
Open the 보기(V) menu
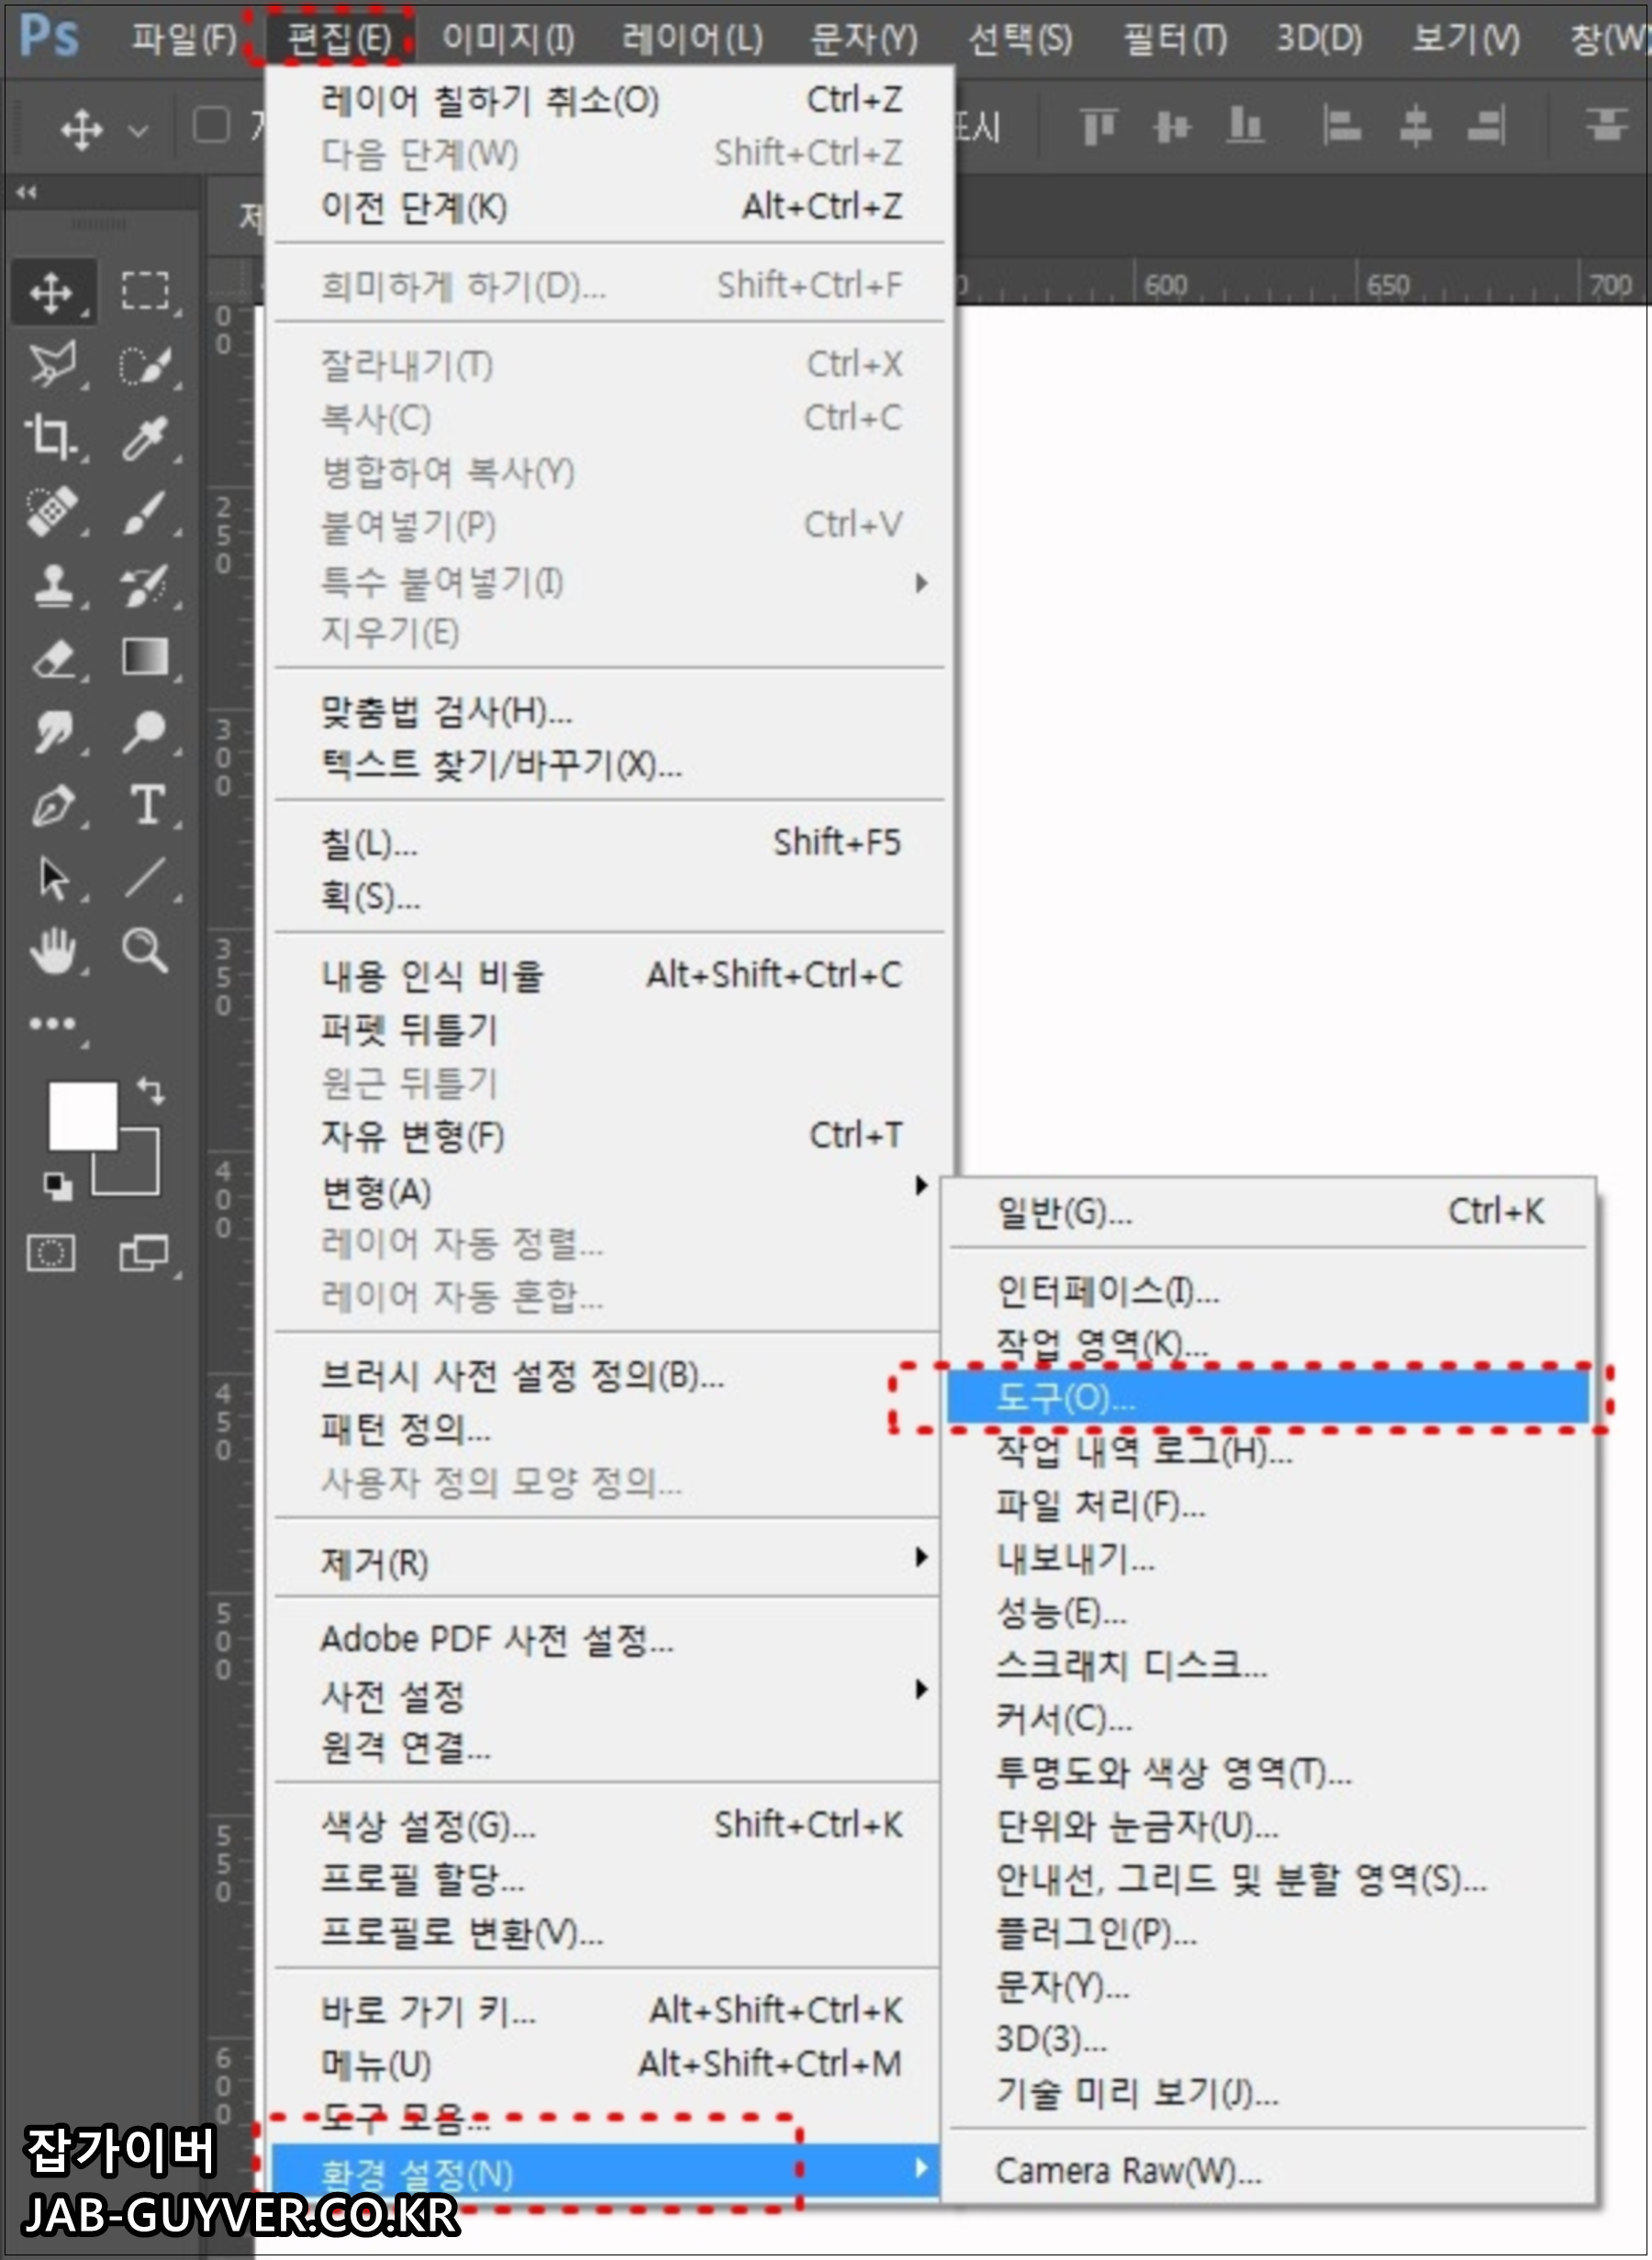[x=1465, y=39]
